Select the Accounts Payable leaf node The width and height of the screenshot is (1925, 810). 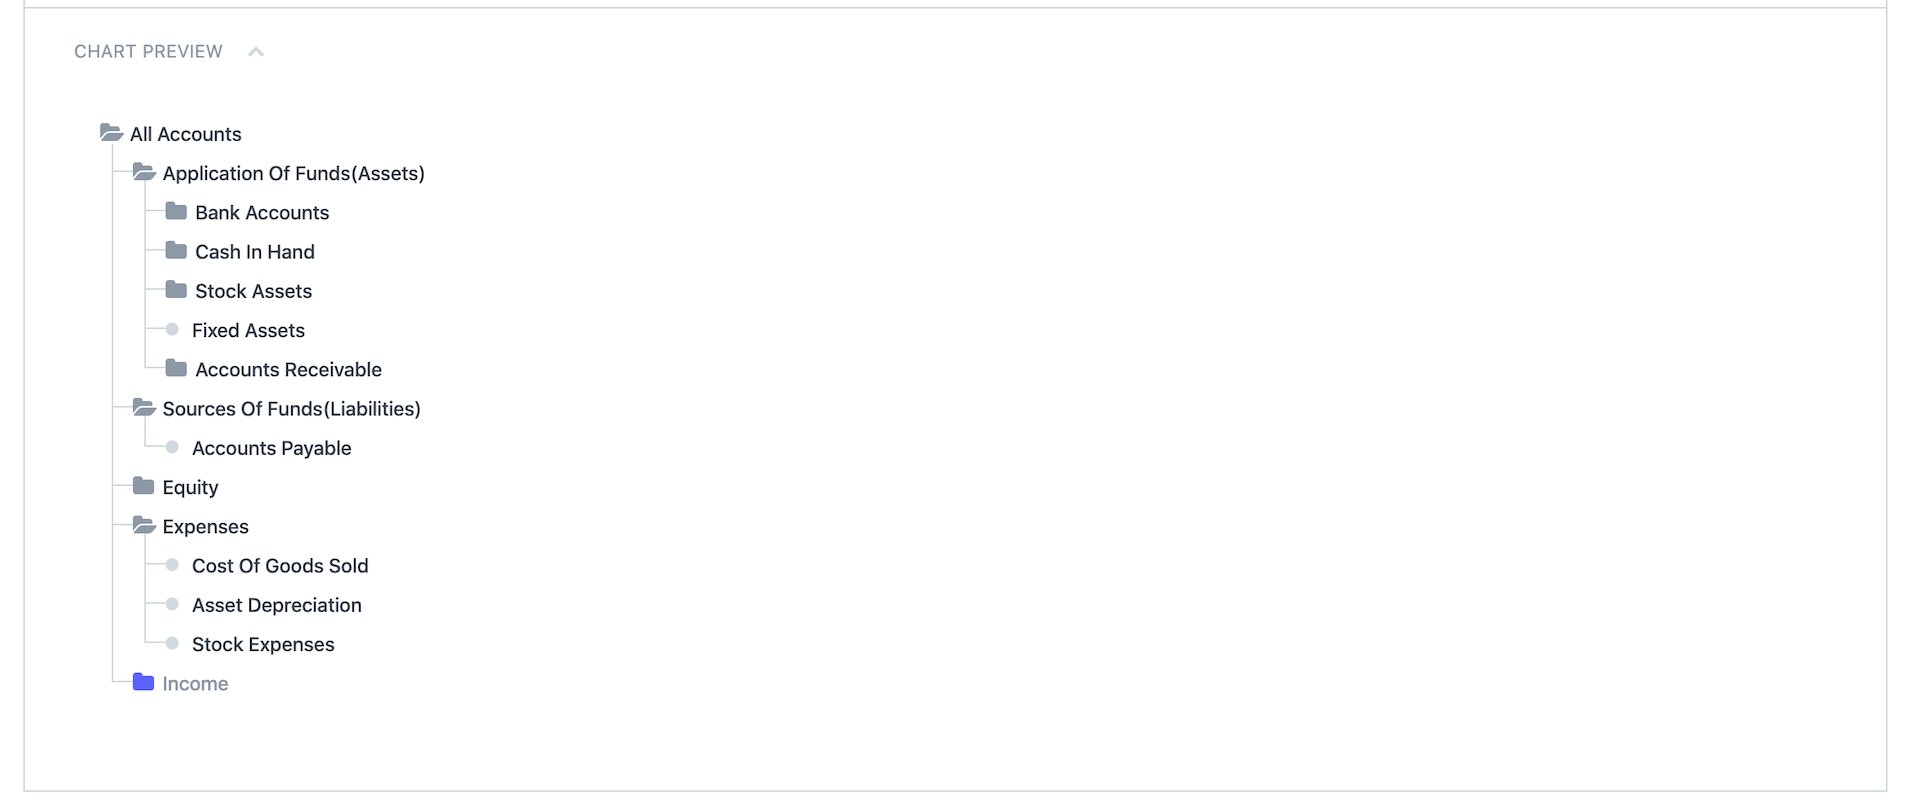pyautogui.click(x=271, y=448)
